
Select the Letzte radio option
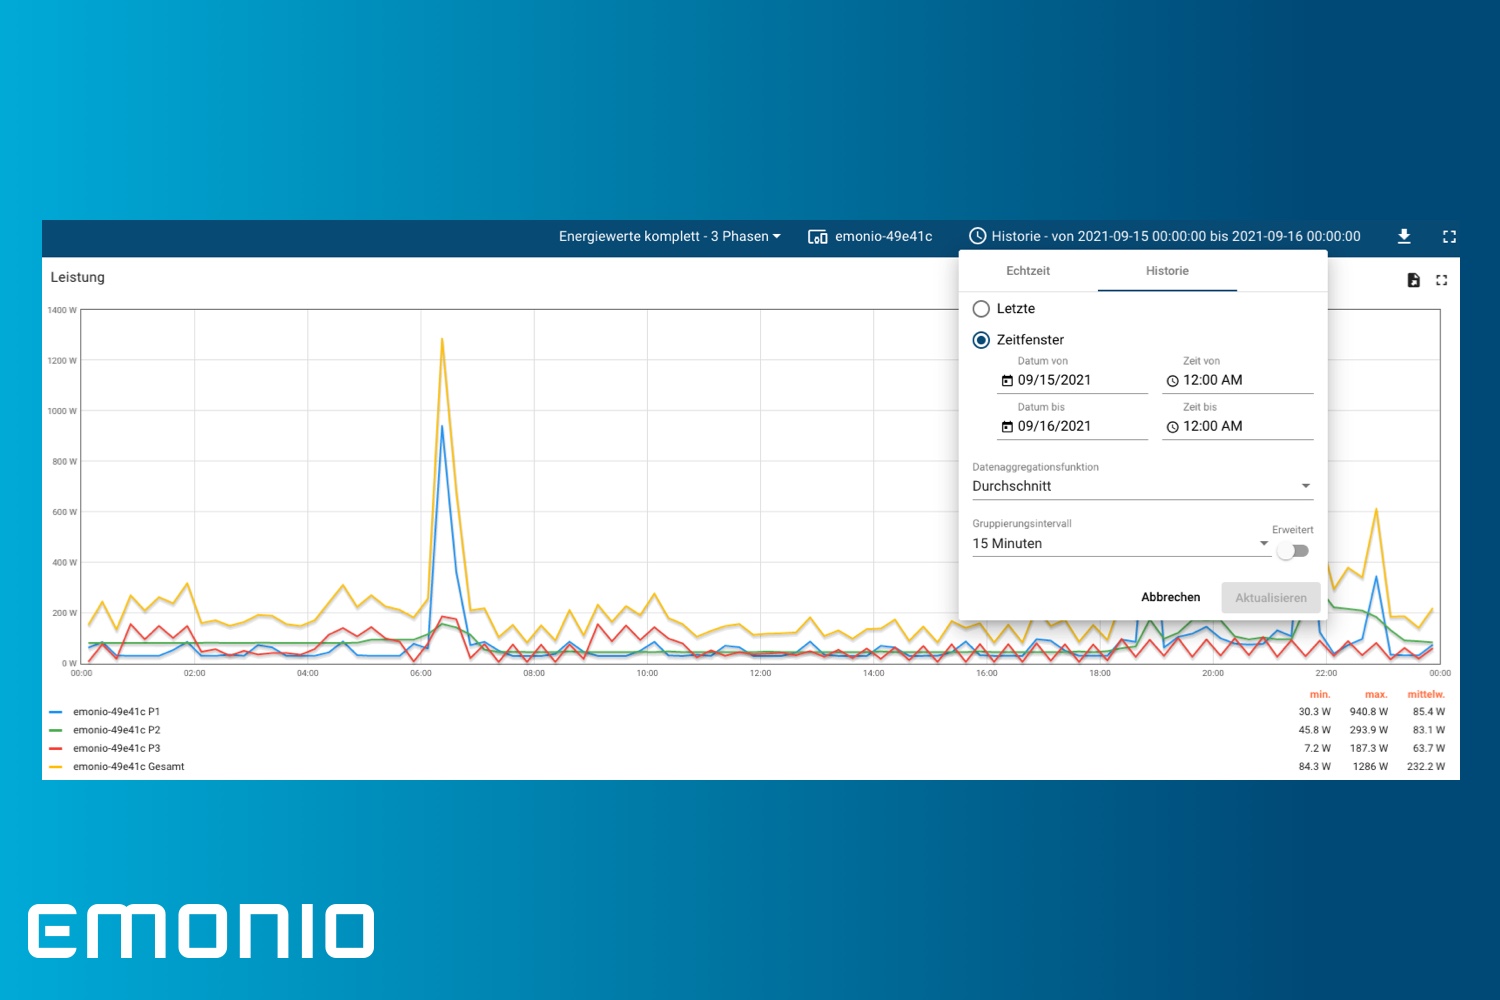click(981, 309)
